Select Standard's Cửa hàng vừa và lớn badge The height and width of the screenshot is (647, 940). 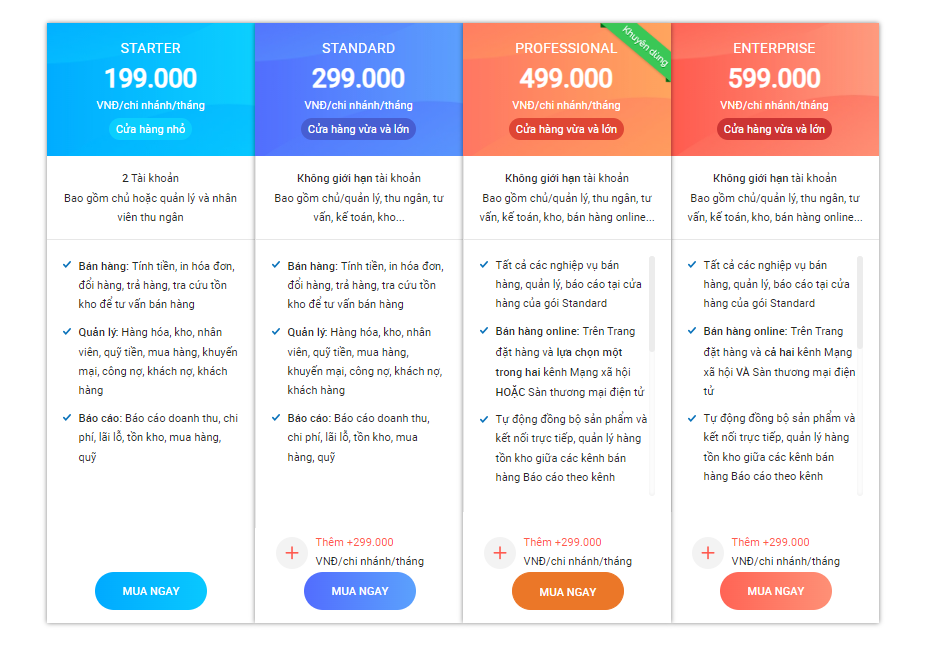tap(358, 129)
